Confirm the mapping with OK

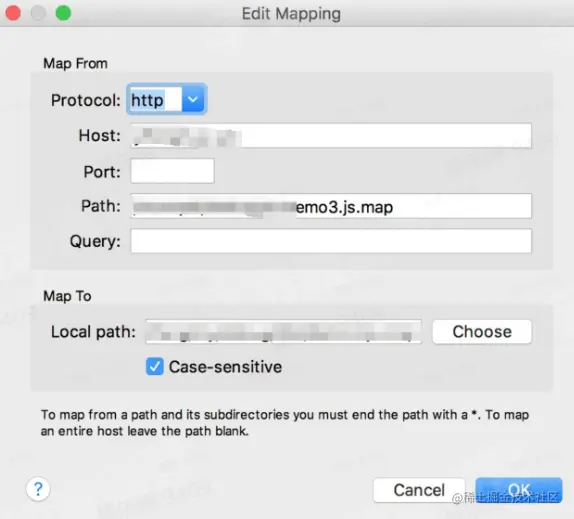[x=519, y=490]
